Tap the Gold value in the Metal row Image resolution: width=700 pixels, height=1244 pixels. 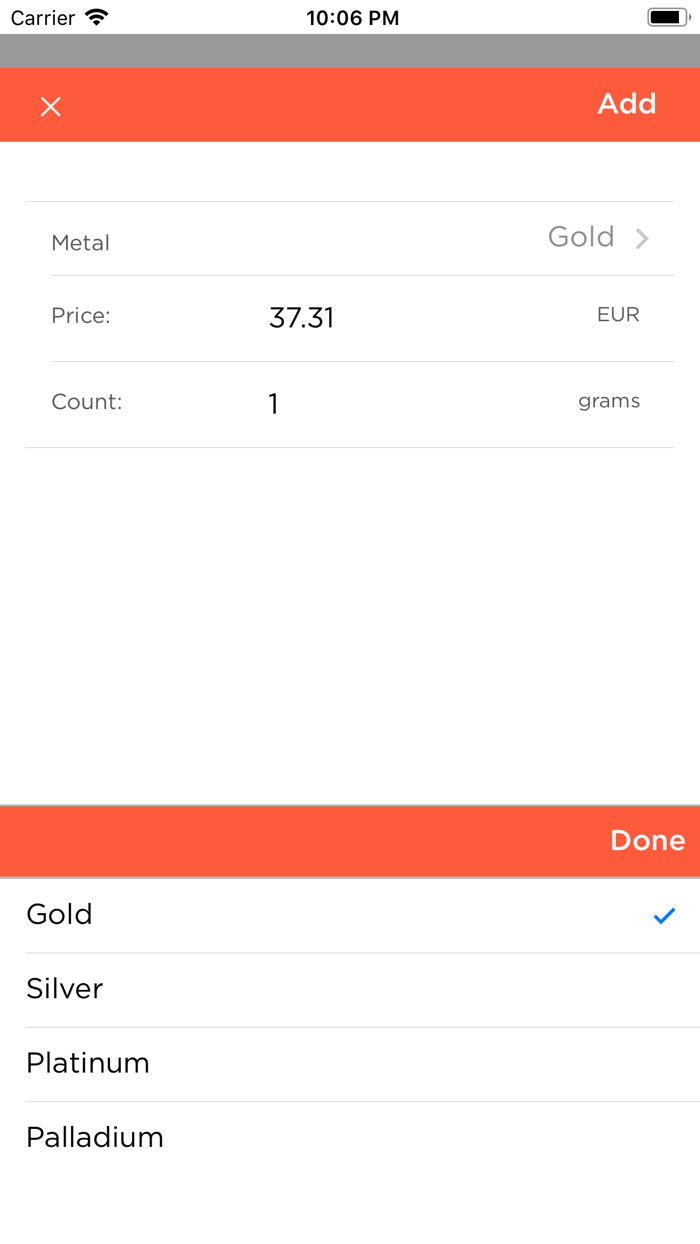pos(581,237)
